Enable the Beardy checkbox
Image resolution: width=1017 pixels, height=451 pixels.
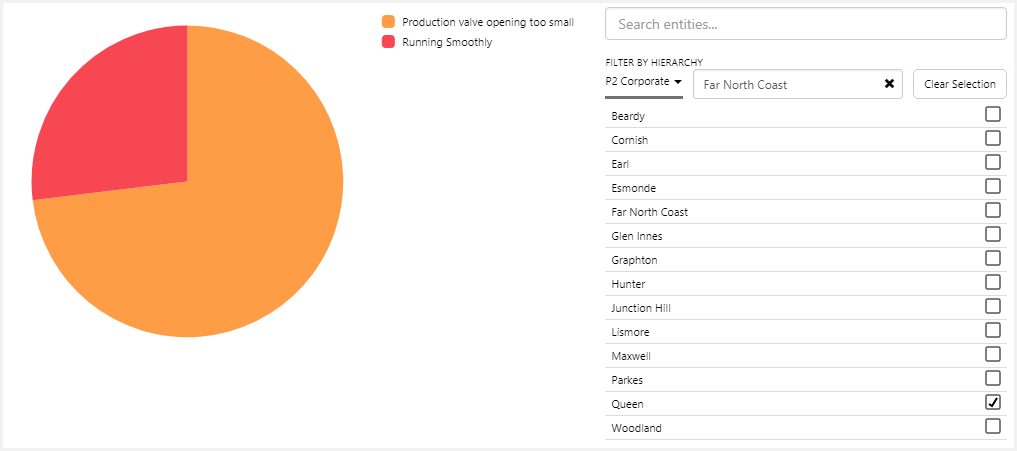(993, 114)
